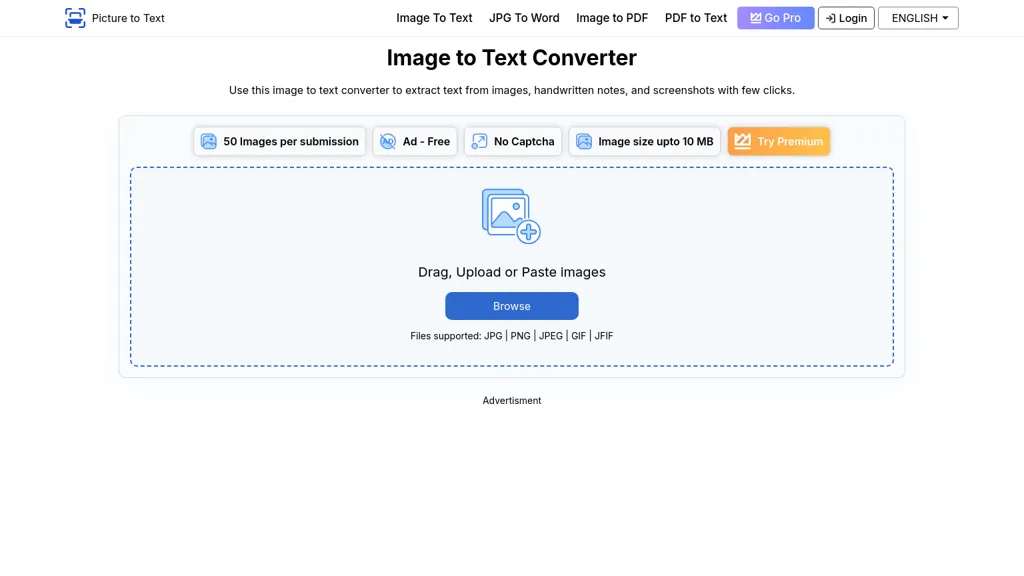Open the PDF to Text page
This screenshot has width=1024, height=576.
696,18
